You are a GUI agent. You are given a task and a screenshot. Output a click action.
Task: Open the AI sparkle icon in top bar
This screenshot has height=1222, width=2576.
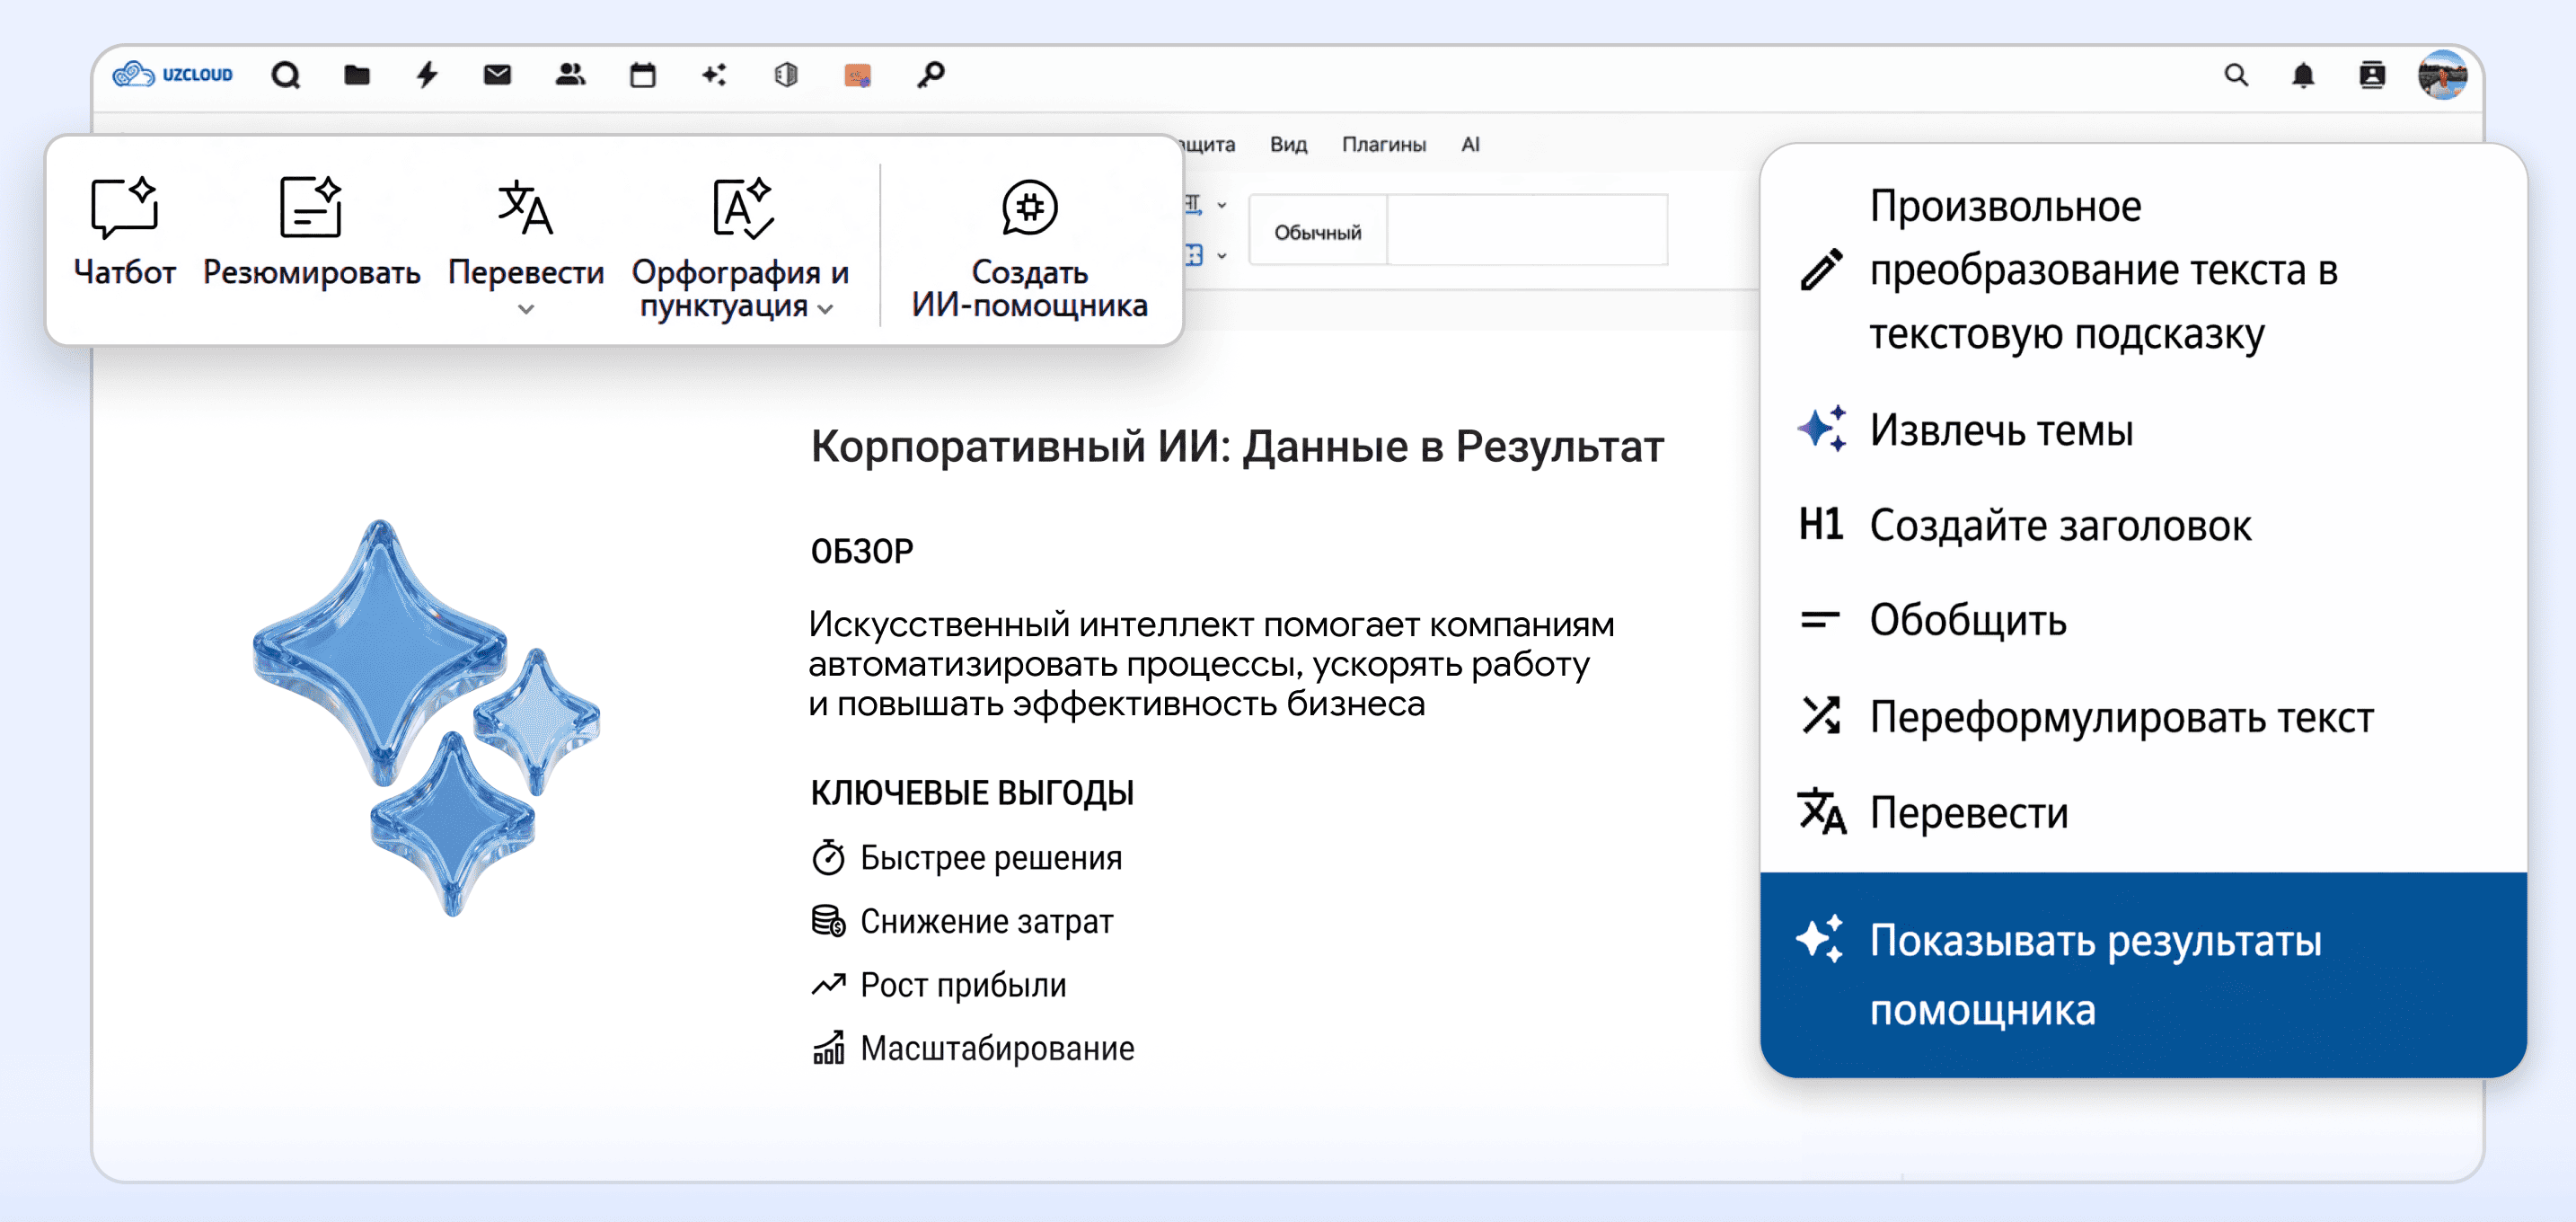tap(714, 75)
